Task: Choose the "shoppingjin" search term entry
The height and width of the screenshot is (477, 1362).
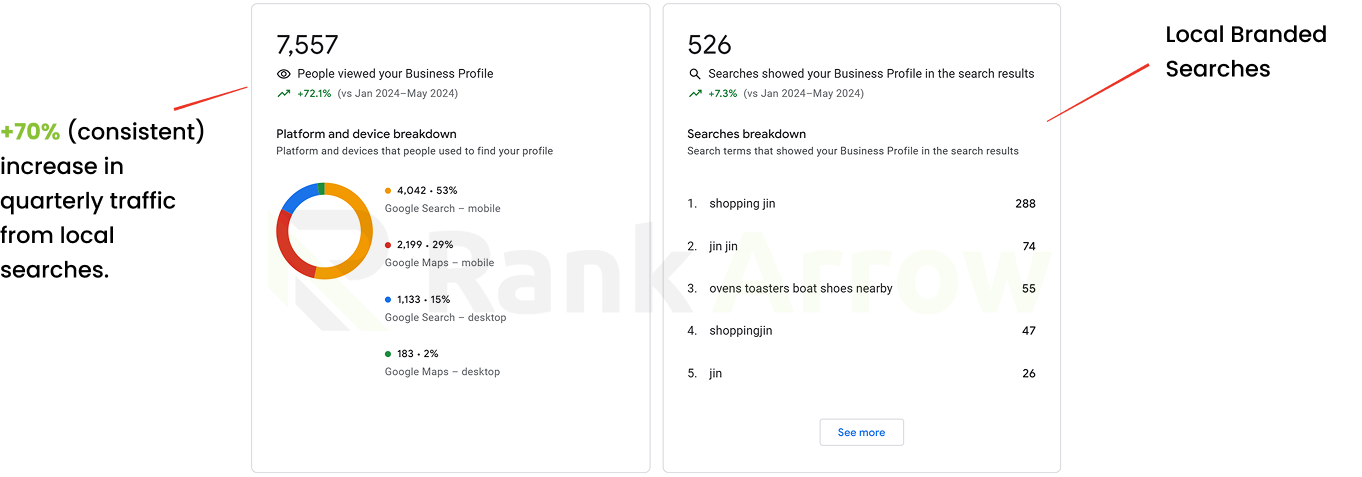Action: 740,331
